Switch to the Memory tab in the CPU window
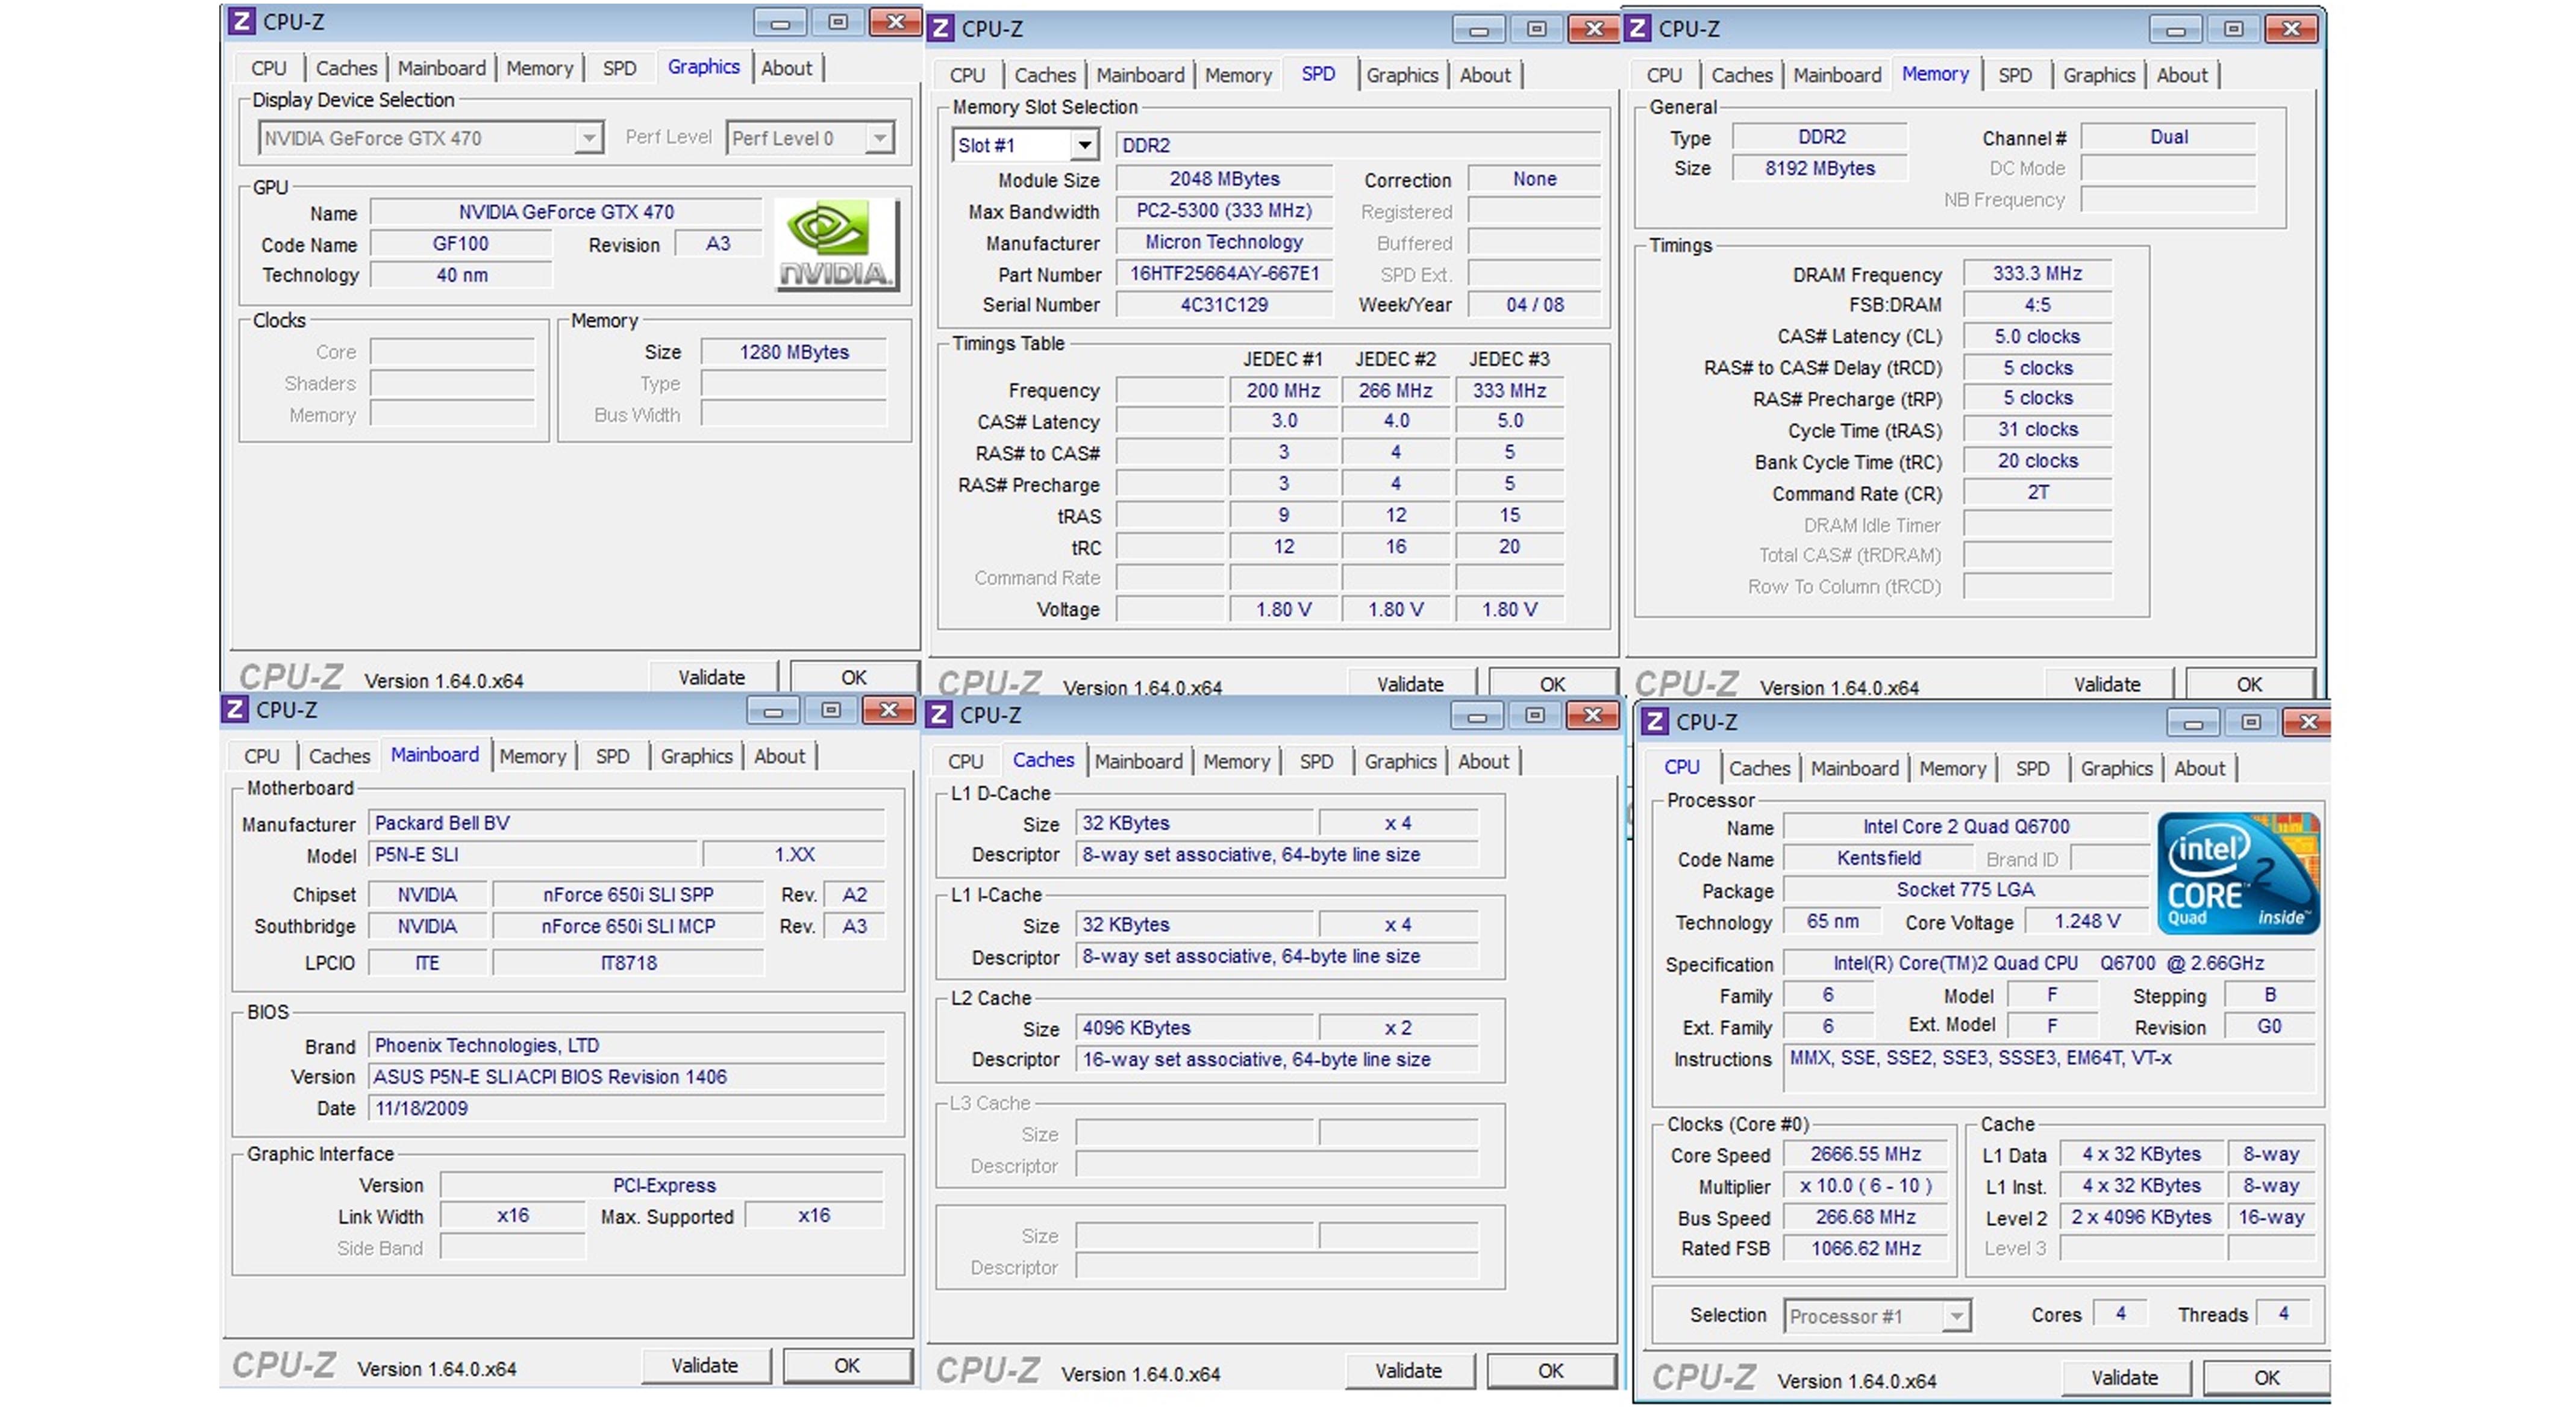This screenshot has height=1419, width=2576. click(1952, 768)
